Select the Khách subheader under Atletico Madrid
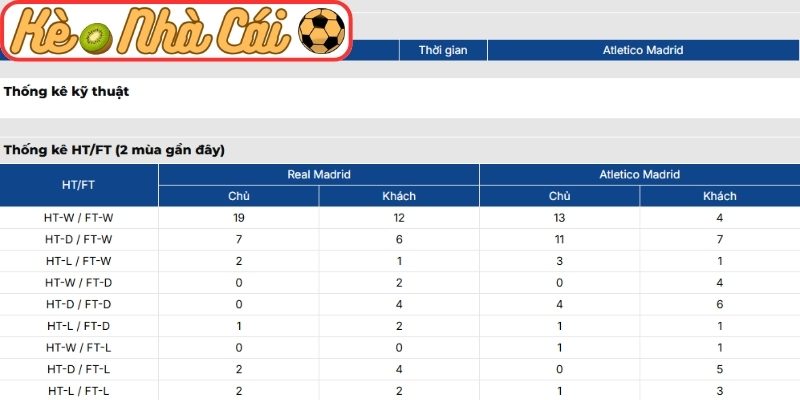 719,196
